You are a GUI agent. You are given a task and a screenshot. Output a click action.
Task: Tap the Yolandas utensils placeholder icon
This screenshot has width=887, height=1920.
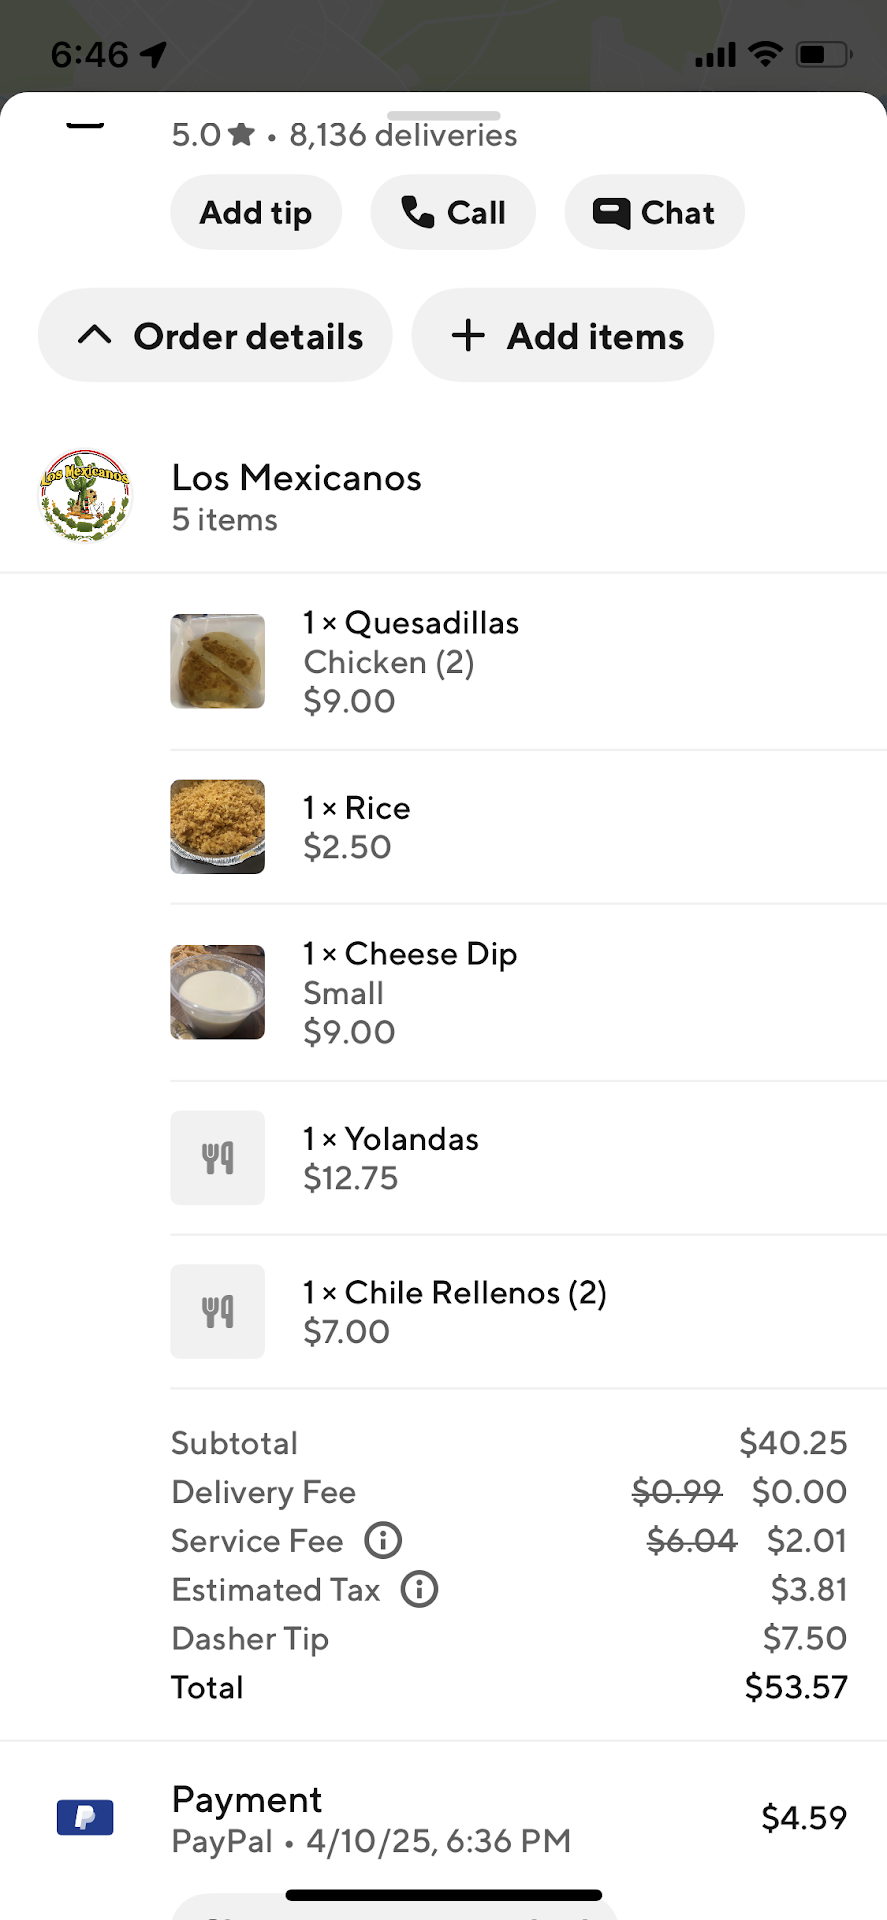pos(218,1157)
